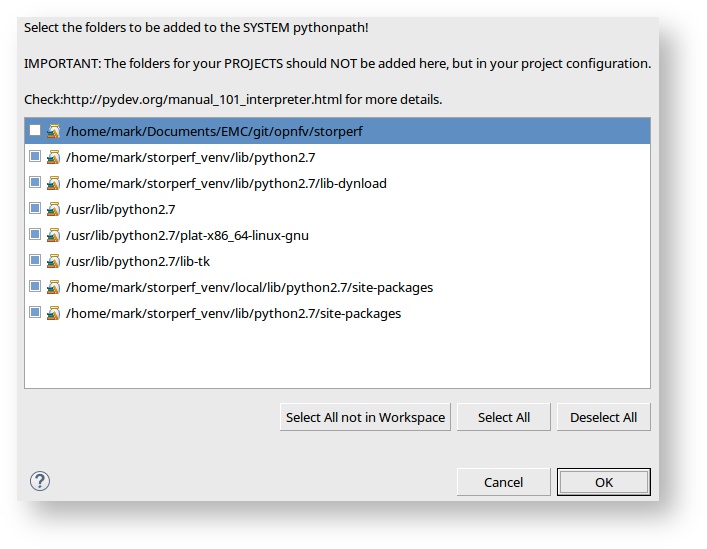Uncheck storperf_venv/lib/python2.7/lib-dynload checkbox
Image resolution: width=707 pixels, height=549 pixels.
point(36,183)
